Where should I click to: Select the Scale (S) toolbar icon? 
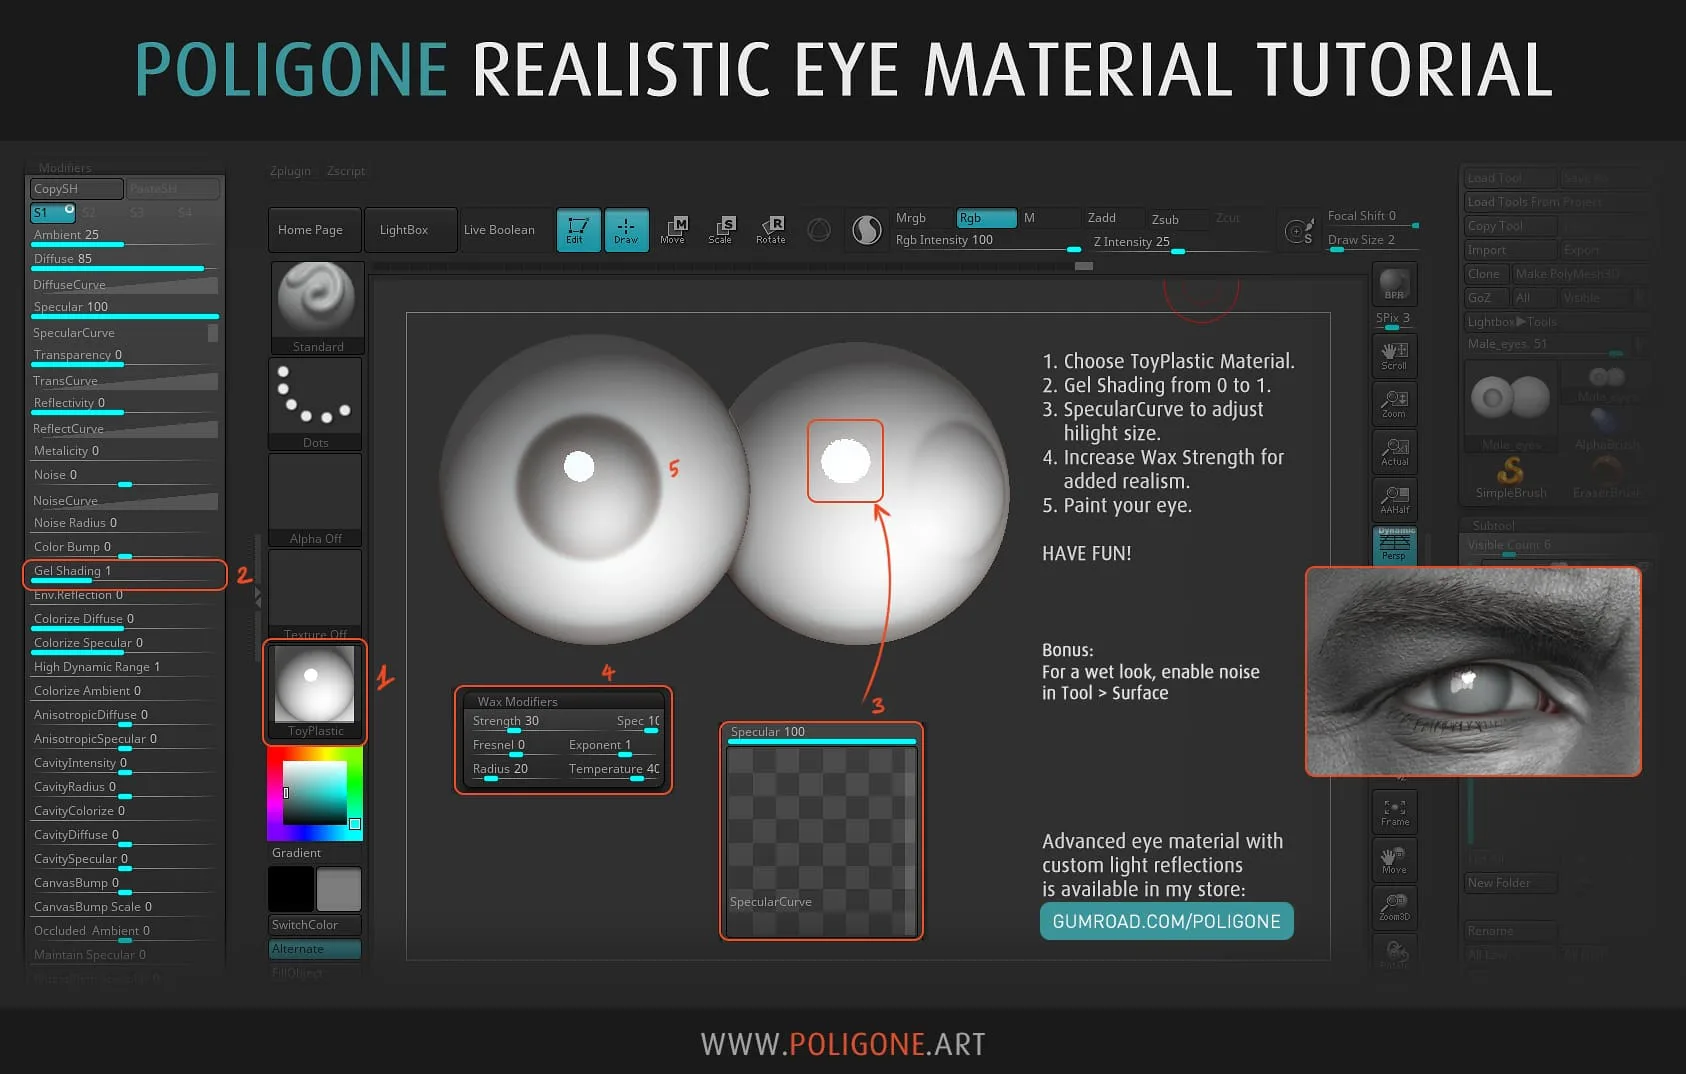click(723, 230)
